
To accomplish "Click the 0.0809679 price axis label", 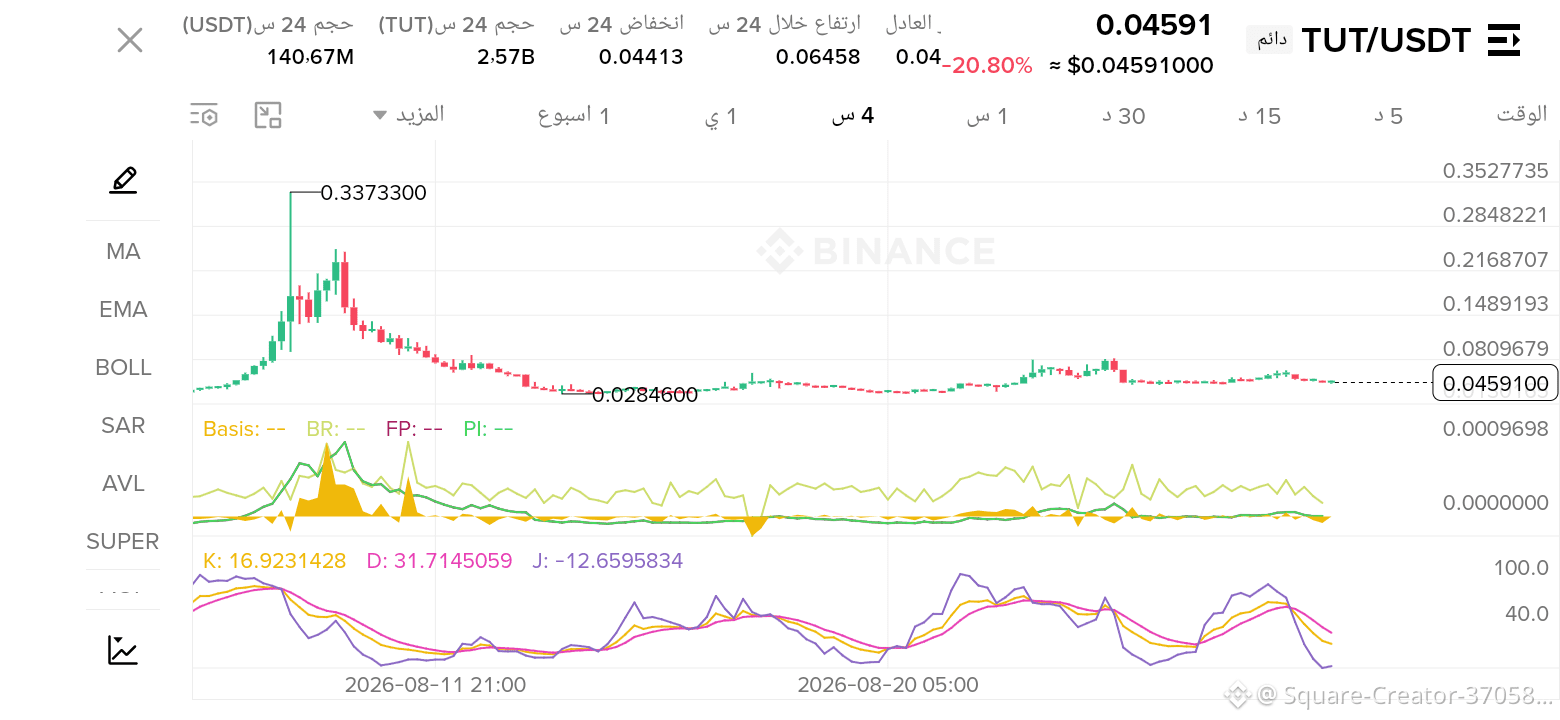I will [x=1495, y=348].
